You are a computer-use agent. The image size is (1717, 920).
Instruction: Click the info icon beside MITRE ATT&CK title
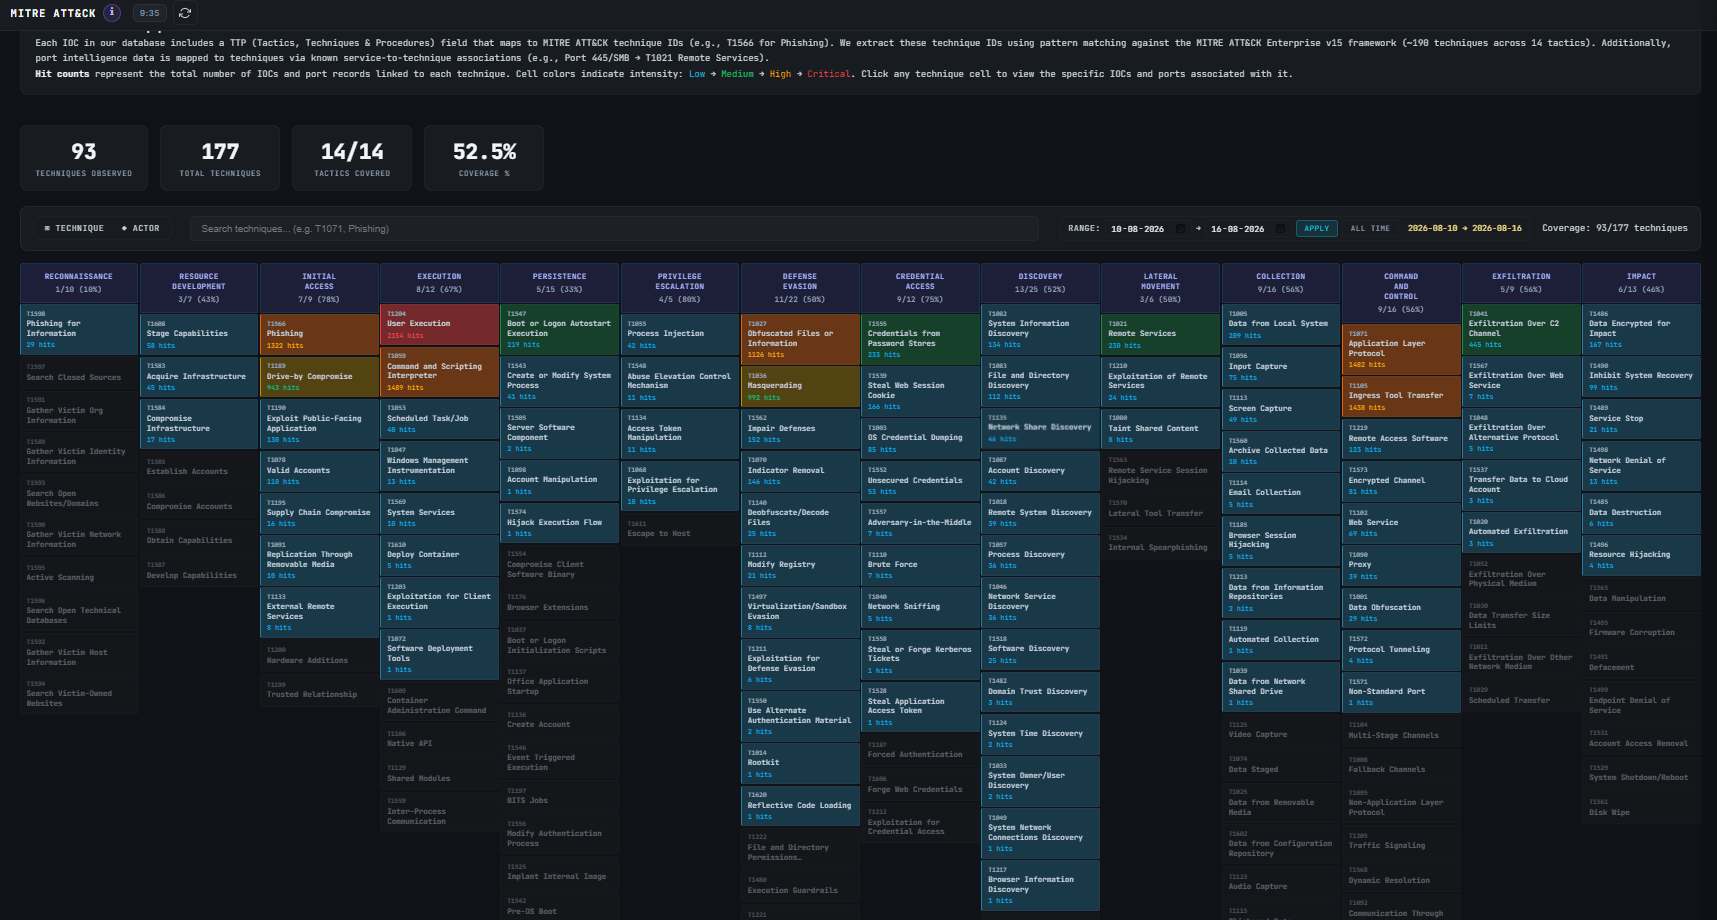112,13
